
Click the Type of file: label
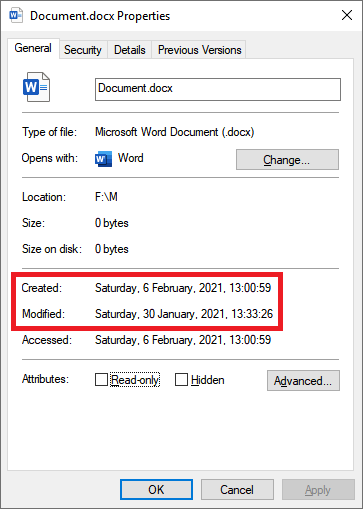(49, 132)
